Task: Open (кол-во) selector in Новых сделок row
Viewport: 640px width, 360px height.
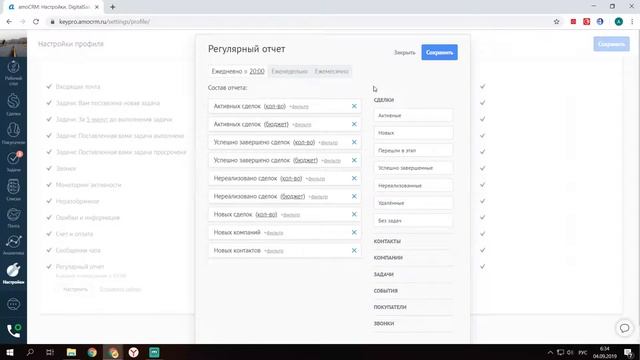Action: [266, 214]
